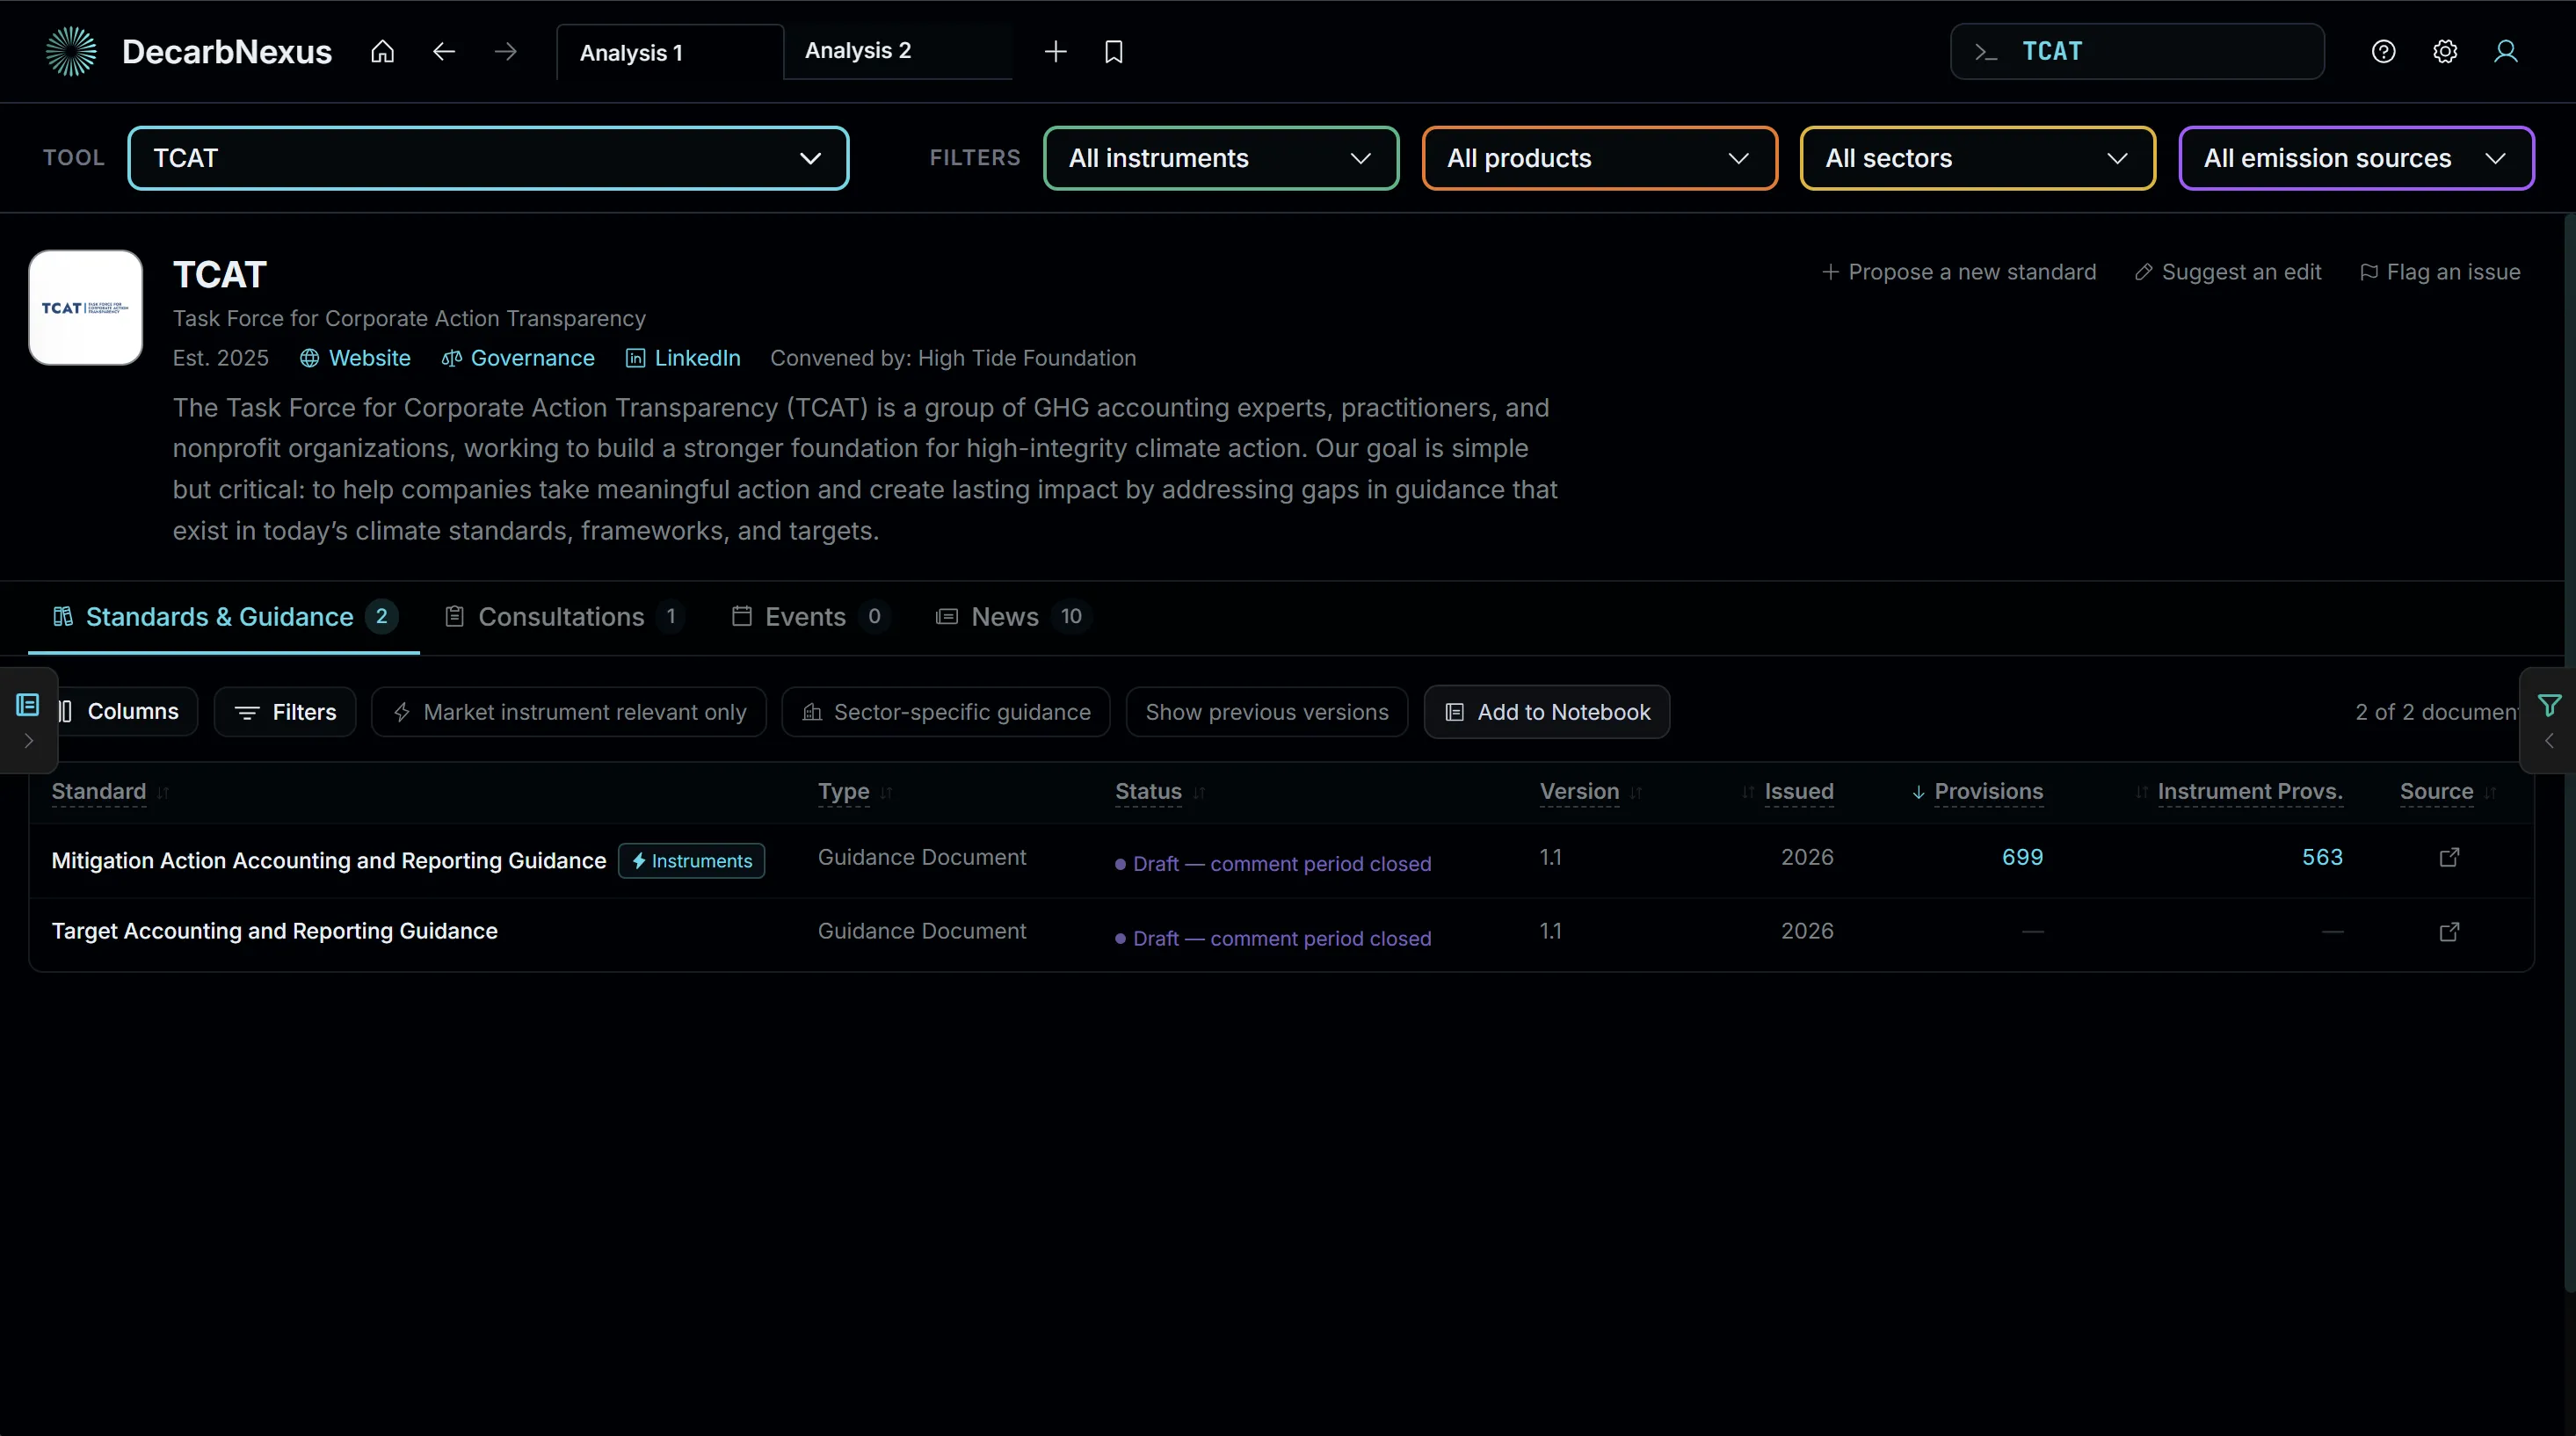Add a new analysis tab with plus icon
The height and width of the screenshot is (1436, 2576).
click(x=1055, y=51)
